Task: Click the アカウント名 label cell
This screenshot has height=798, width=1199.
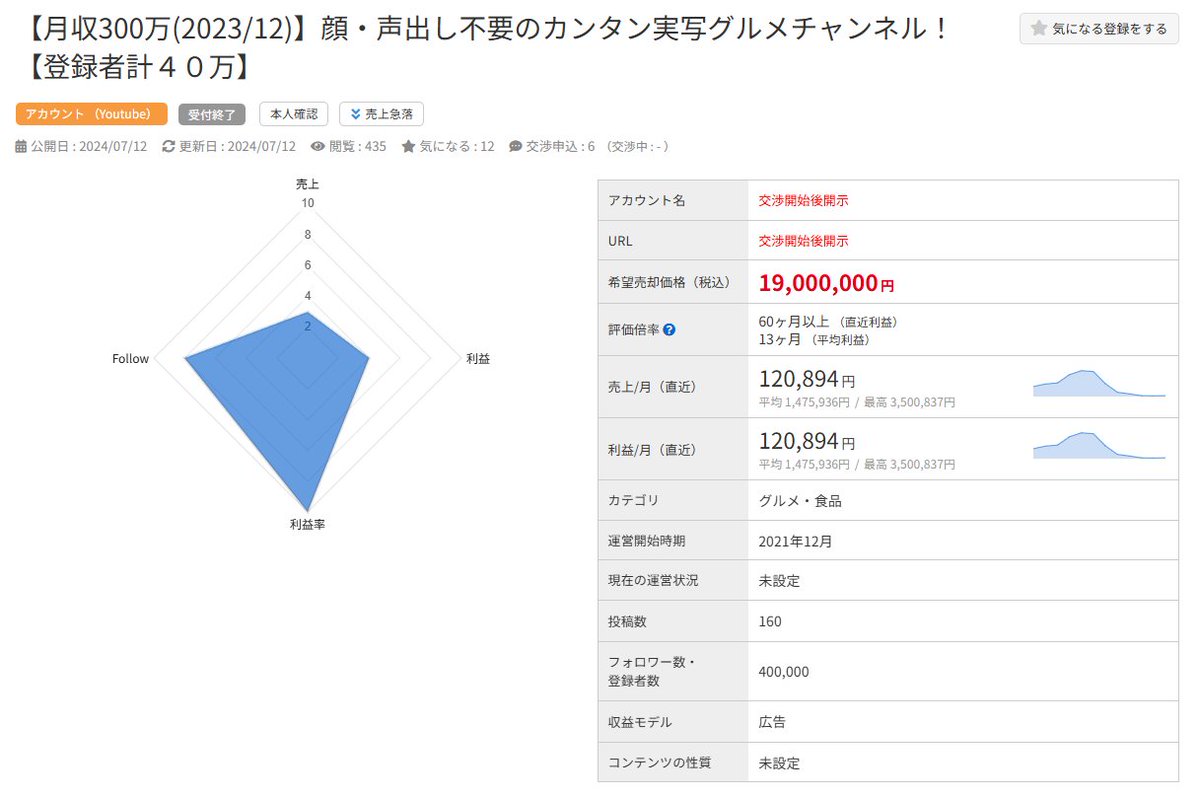Action: coord(673,200)
